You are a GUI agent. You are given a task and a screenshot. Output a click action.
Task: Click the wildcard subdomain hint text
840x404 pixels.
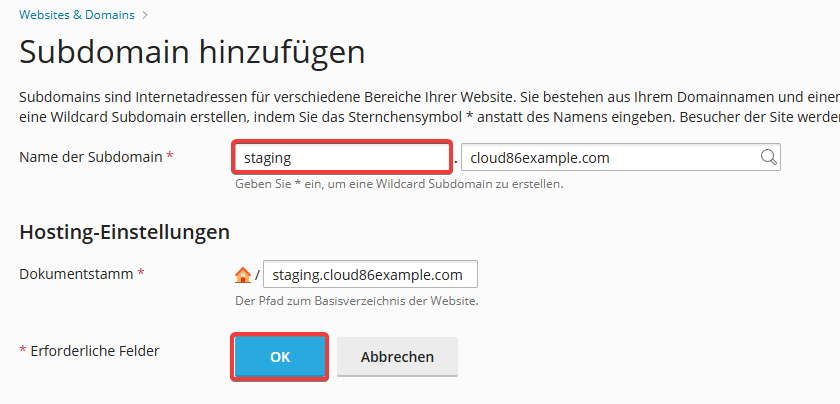tap(399, 184)
